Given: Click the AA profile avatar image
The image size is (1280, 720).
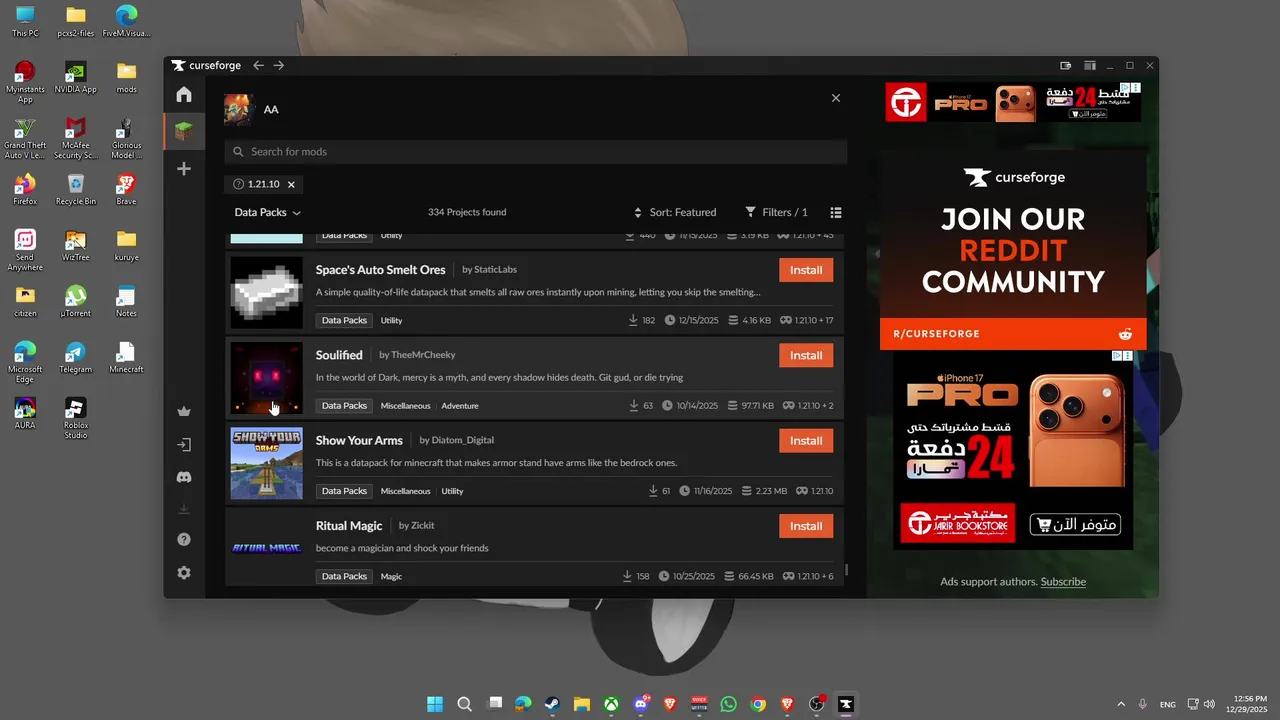Looking at the screenshot, I should (x=239, y=109).
